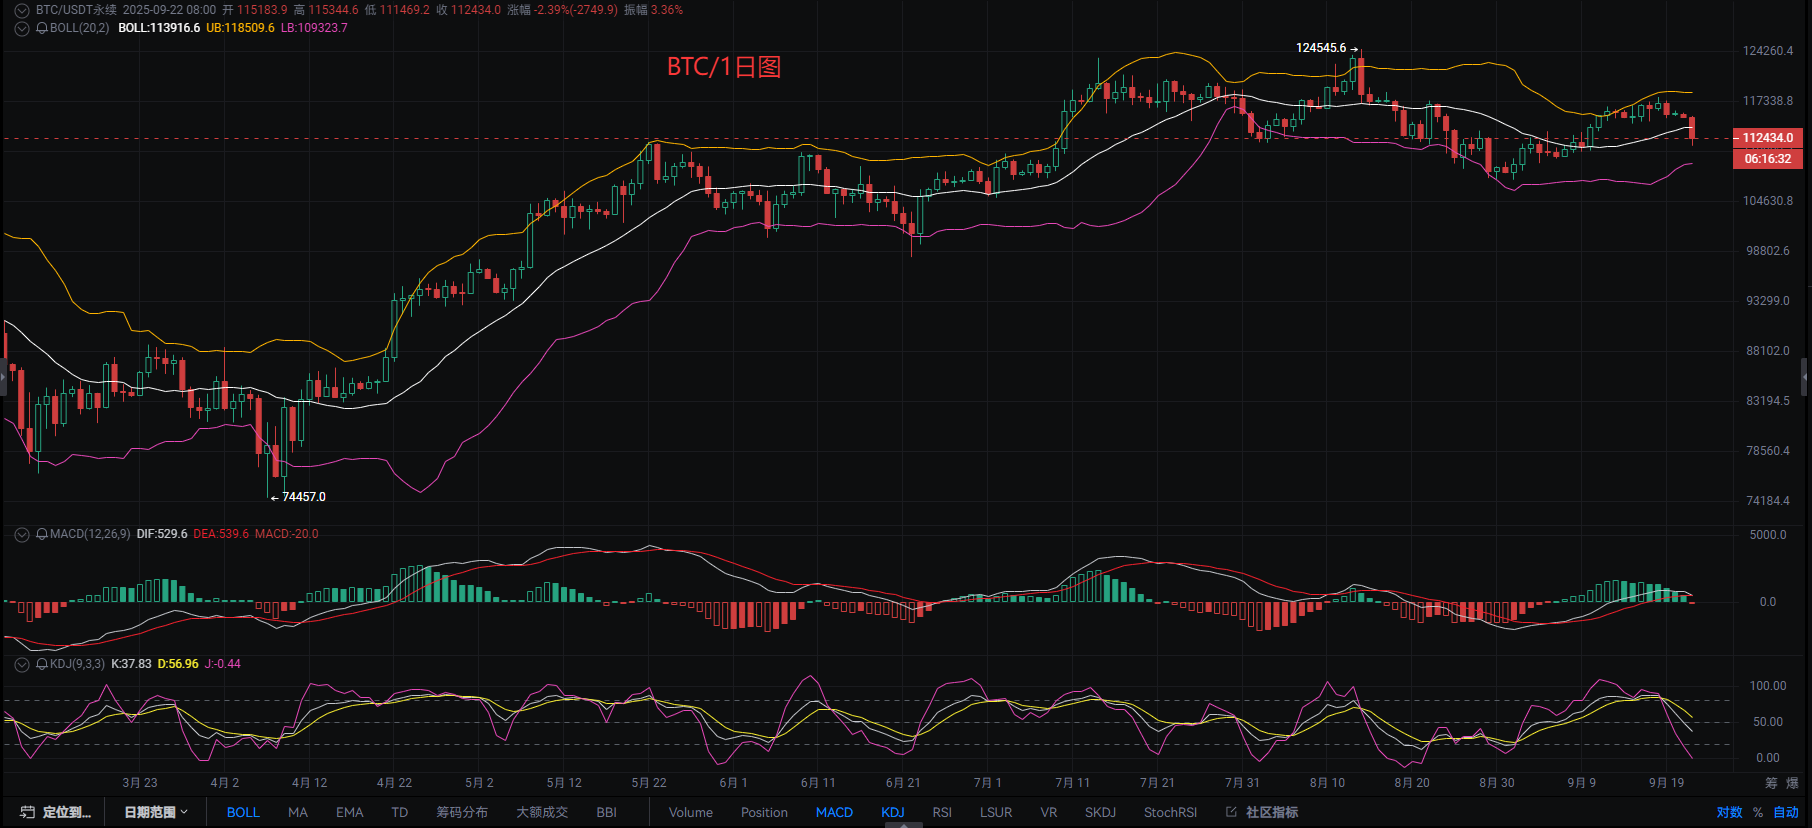
Task: Click the 爆 liquidation shortcut
Action: click(1793, 783)
